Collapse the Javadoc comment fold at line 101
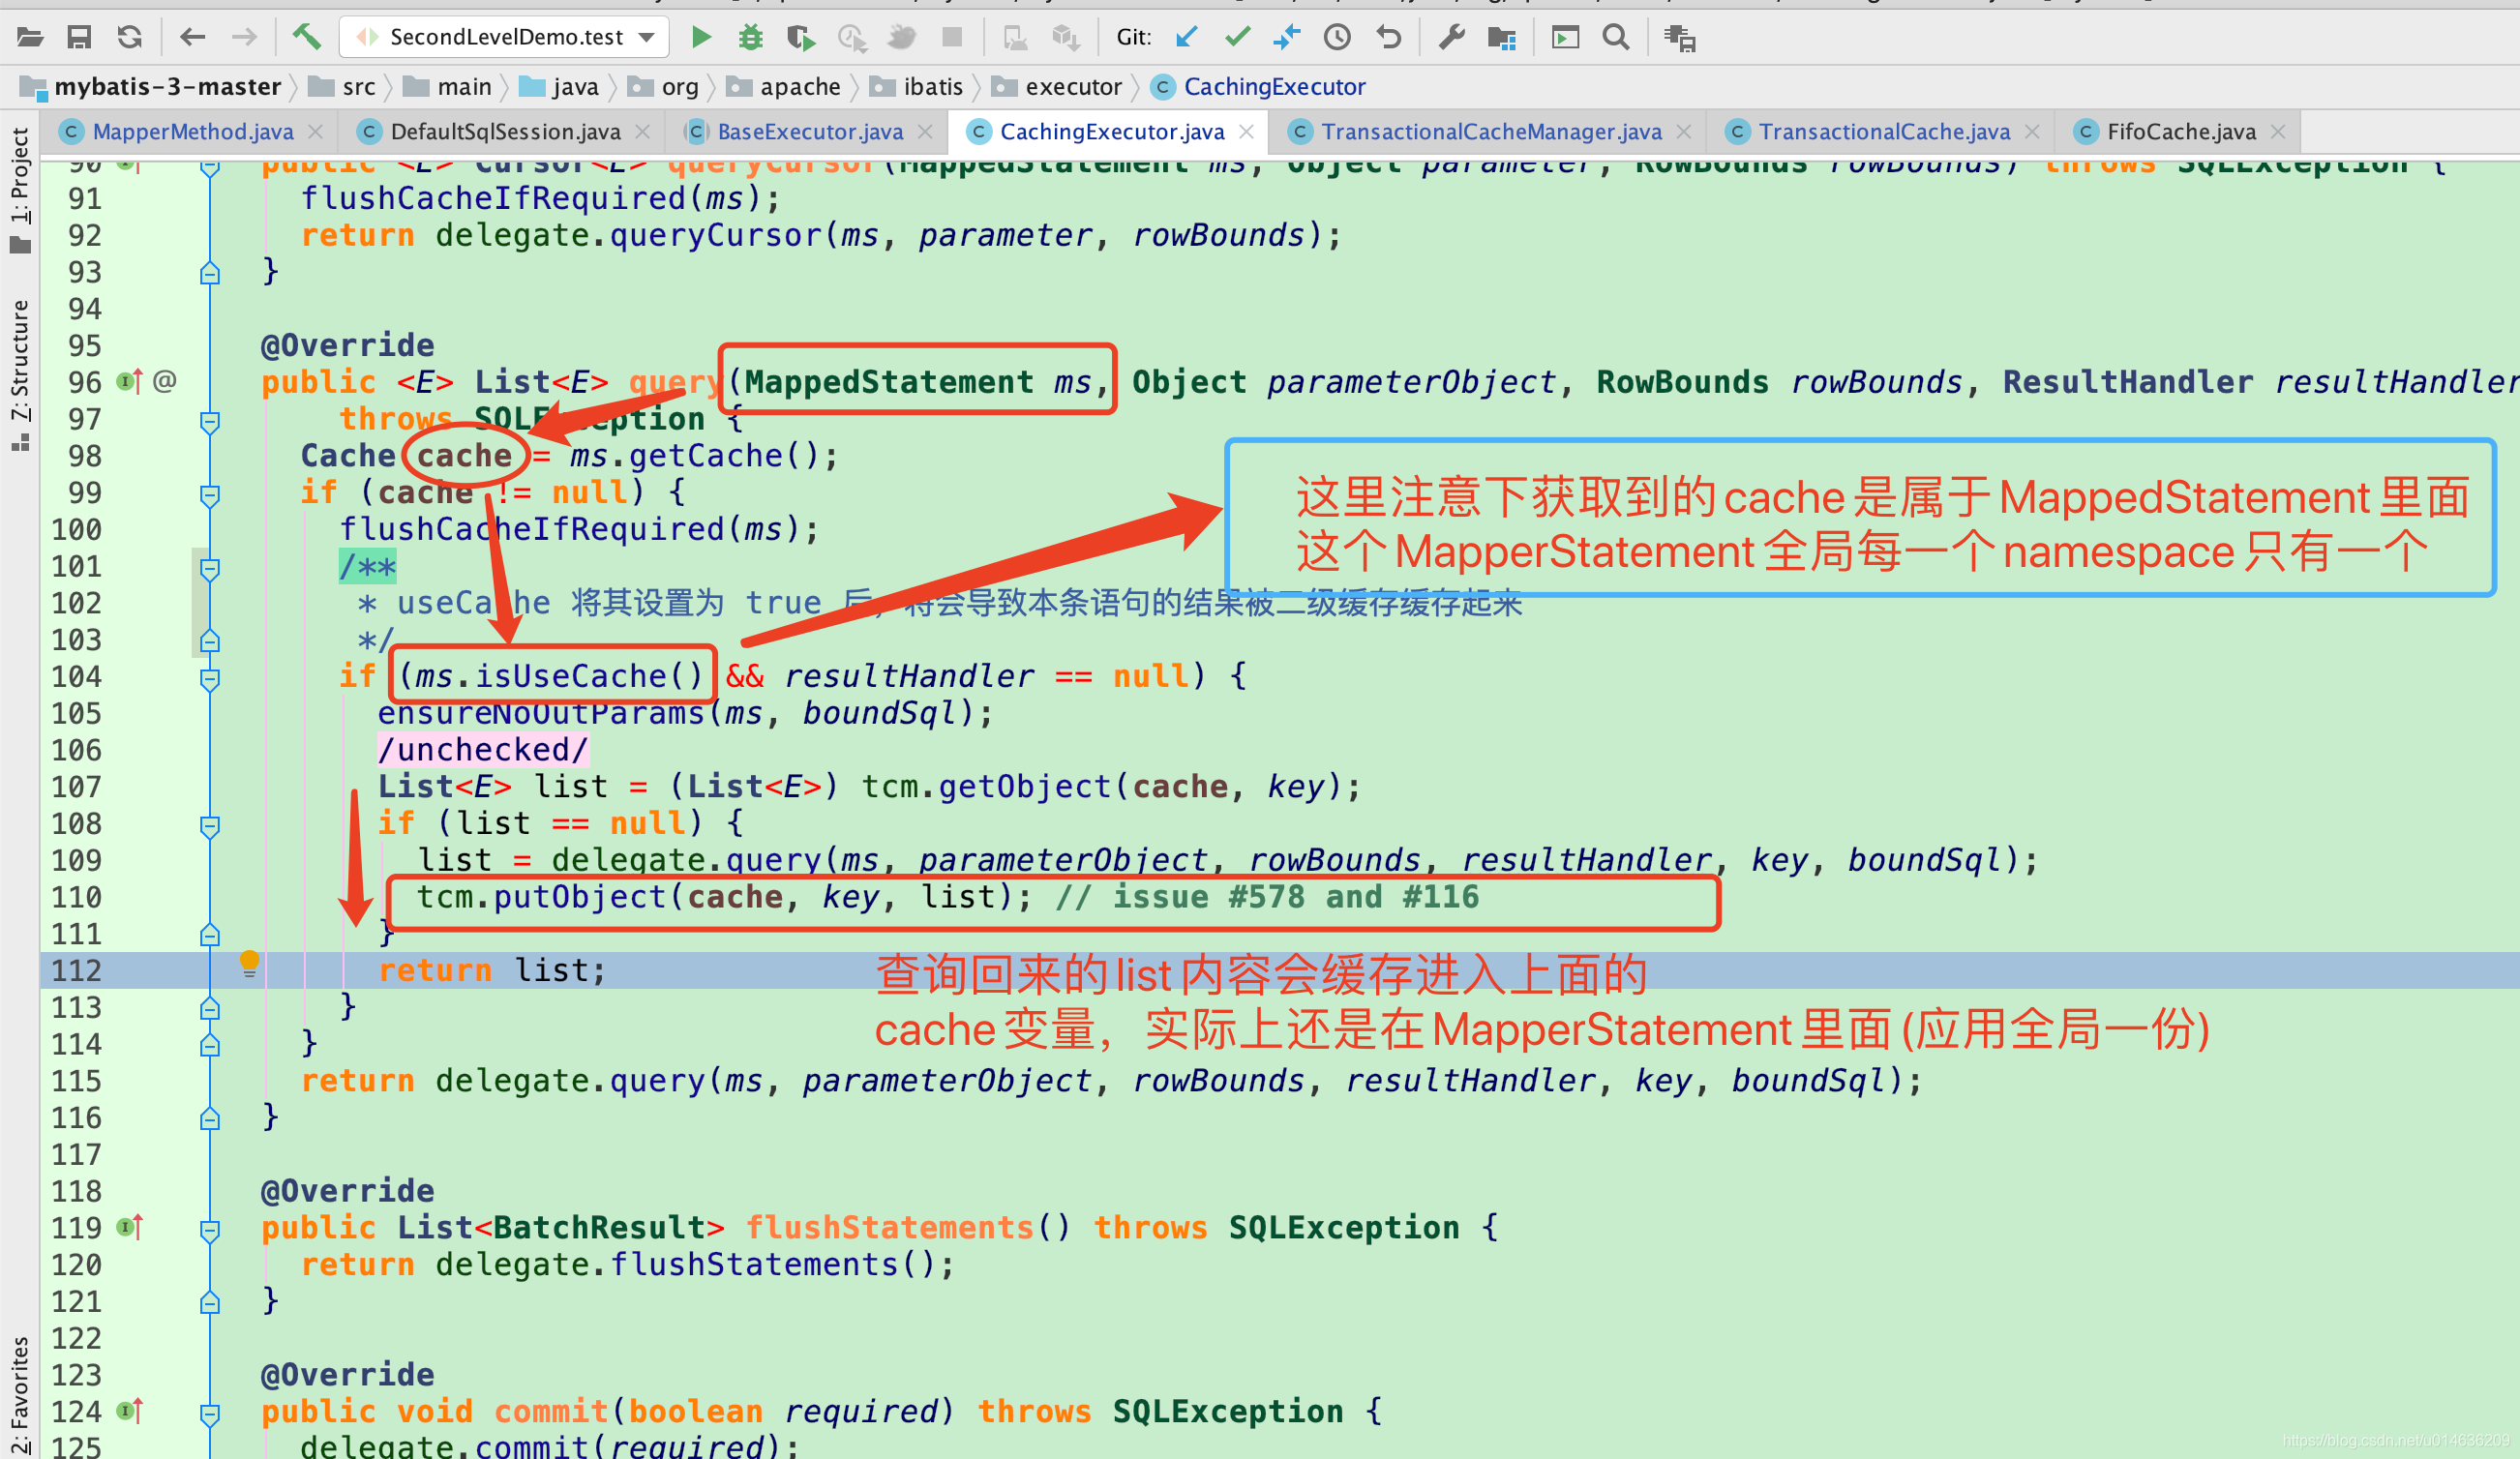Viewport: 2520px width, 1459px height. (210, 569)
